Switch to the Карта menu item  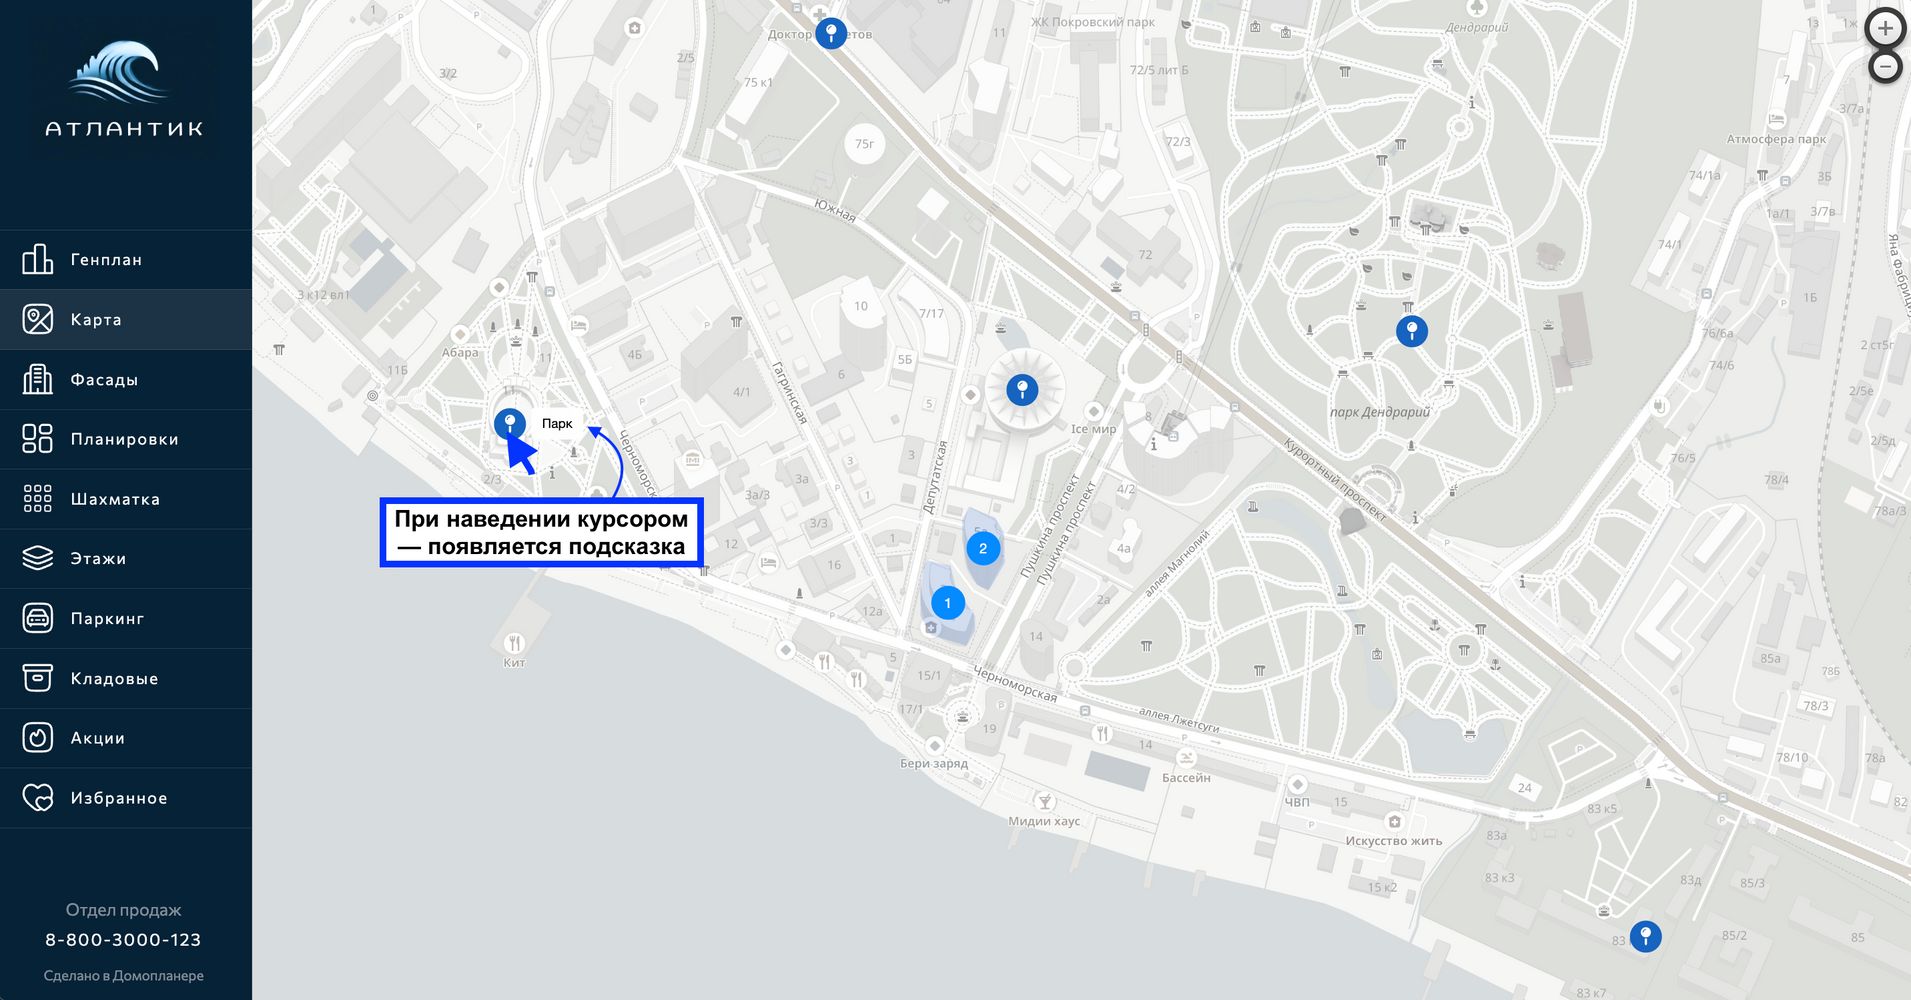point(126,320)
